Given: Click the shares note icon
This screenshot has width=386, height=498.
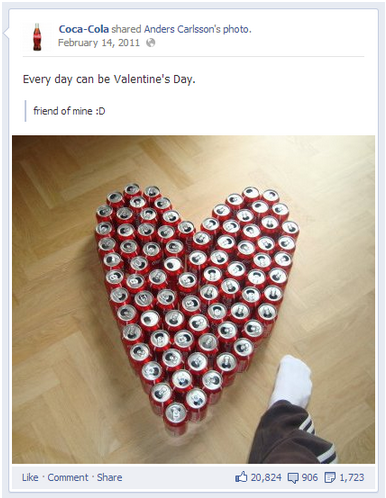Looking at the screenshot, I should pyautogui.click(x=330, y=477).
